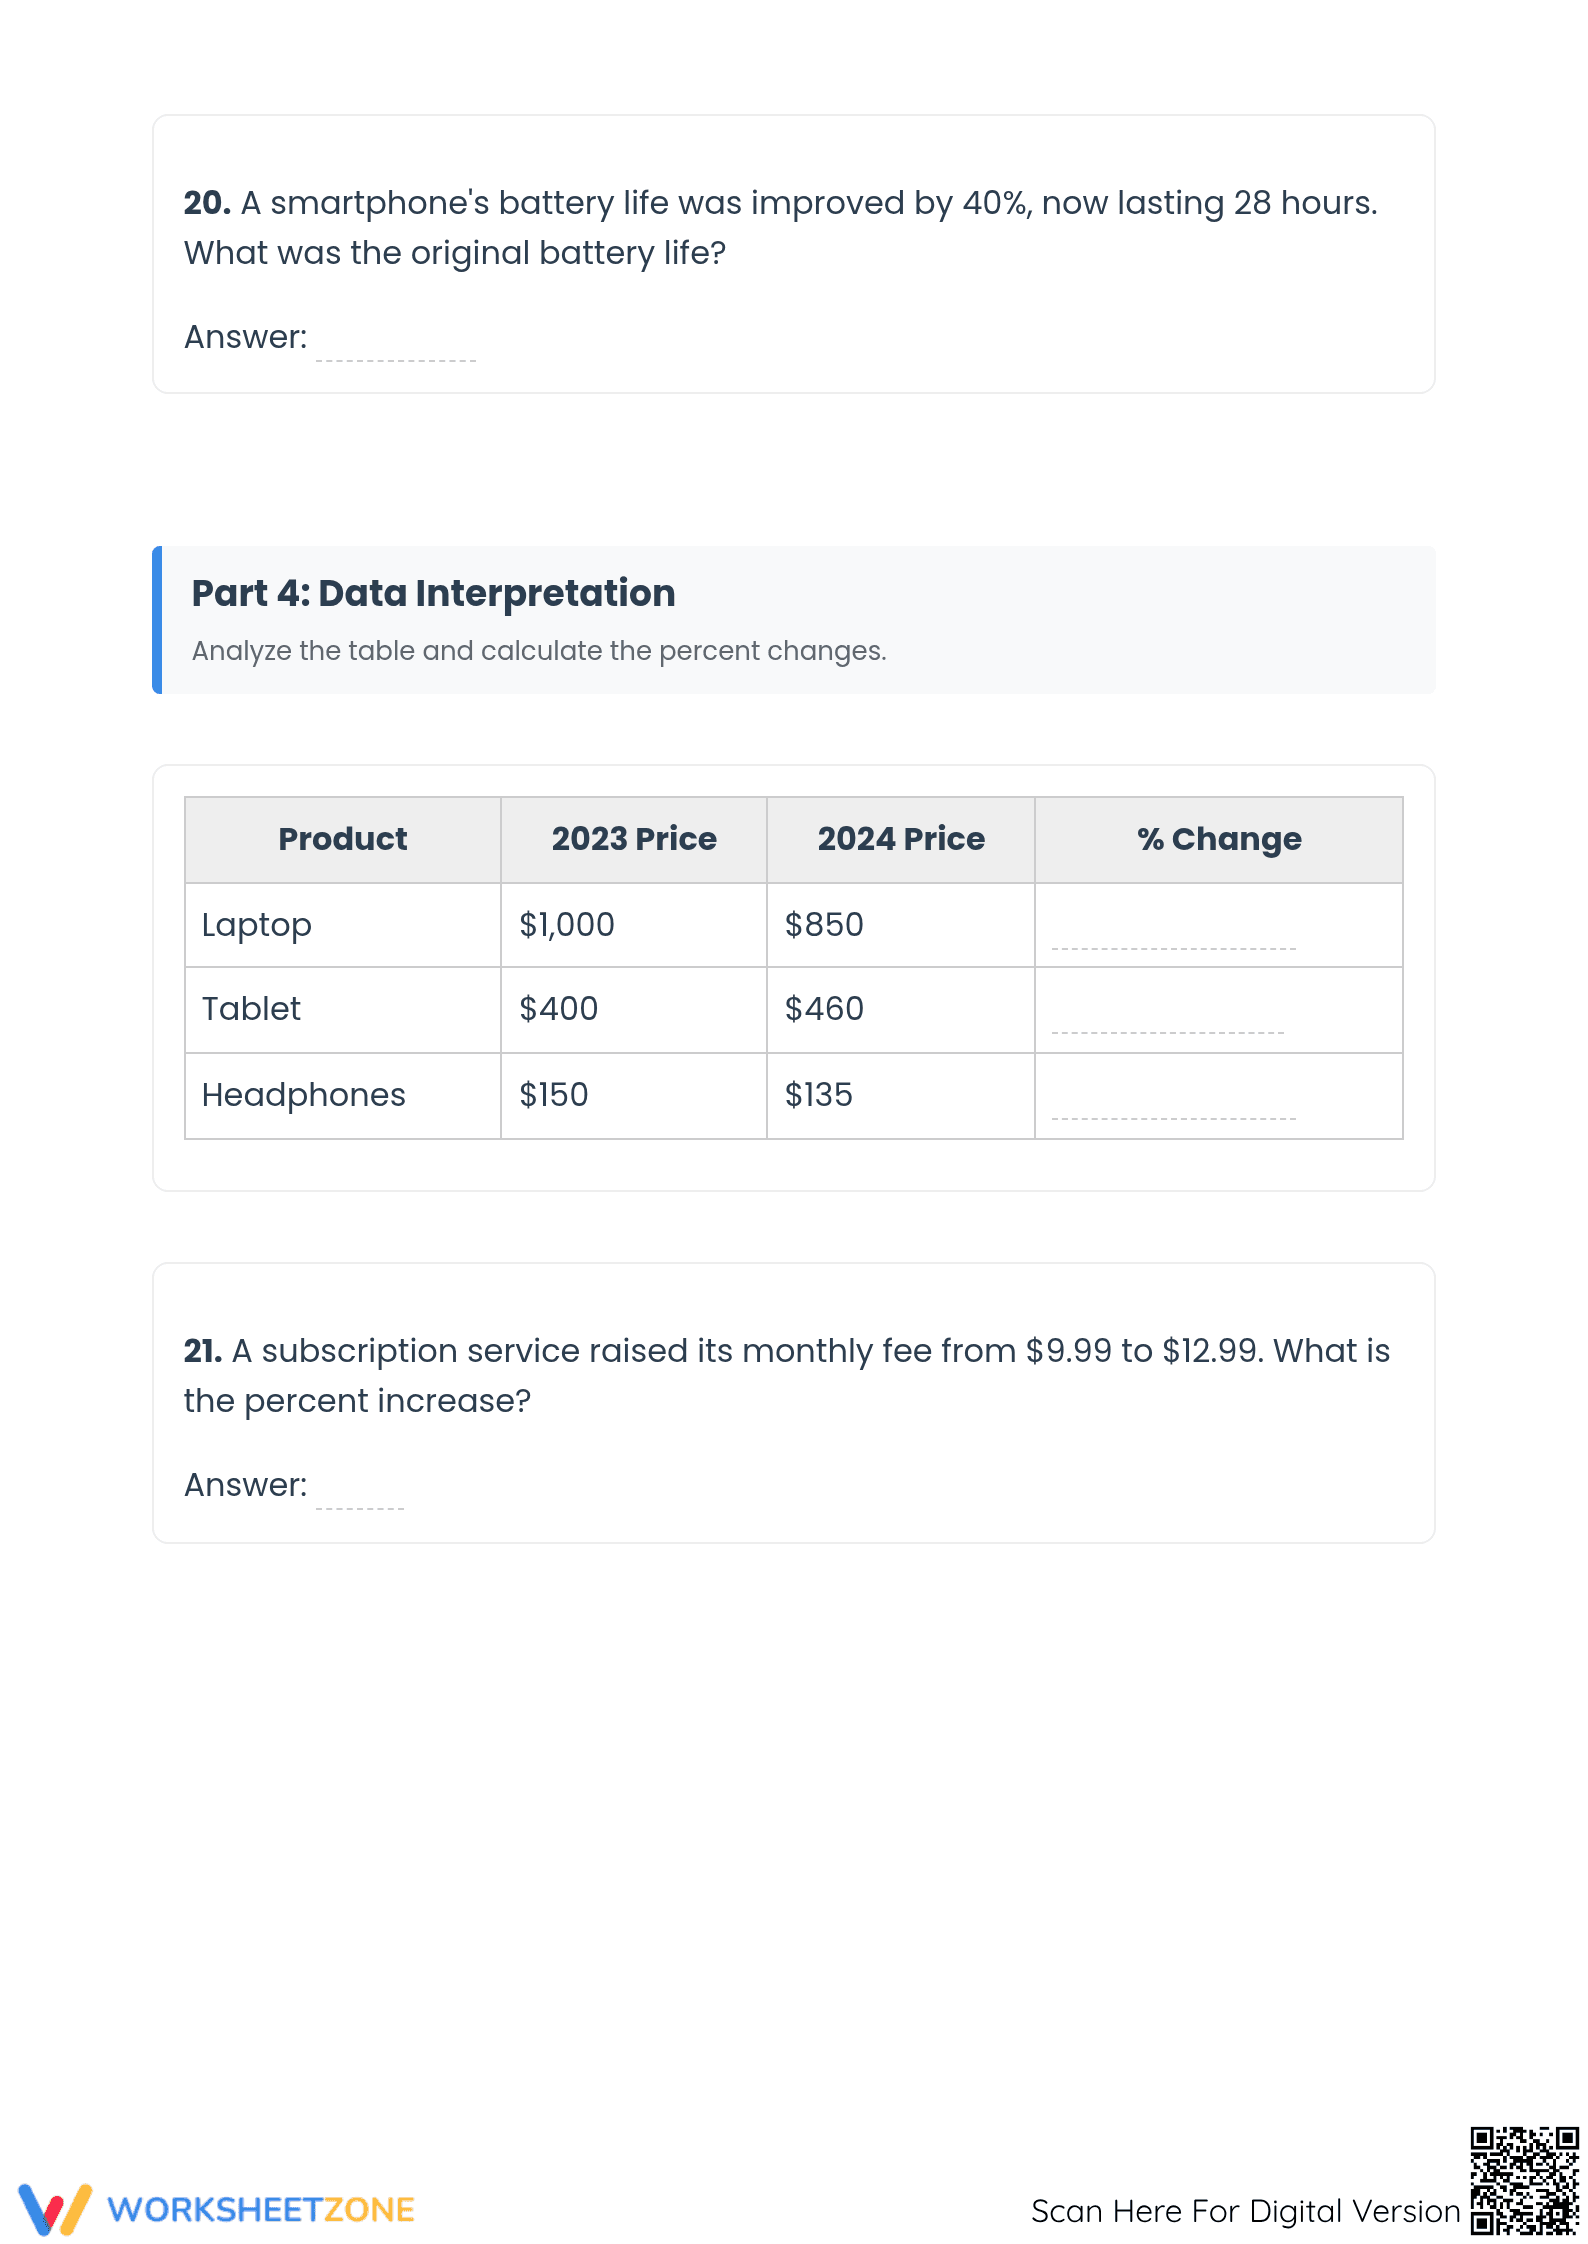Click the question 21 number label
Viewport: 1588px width, 2244px height.
click(203, 1351)
